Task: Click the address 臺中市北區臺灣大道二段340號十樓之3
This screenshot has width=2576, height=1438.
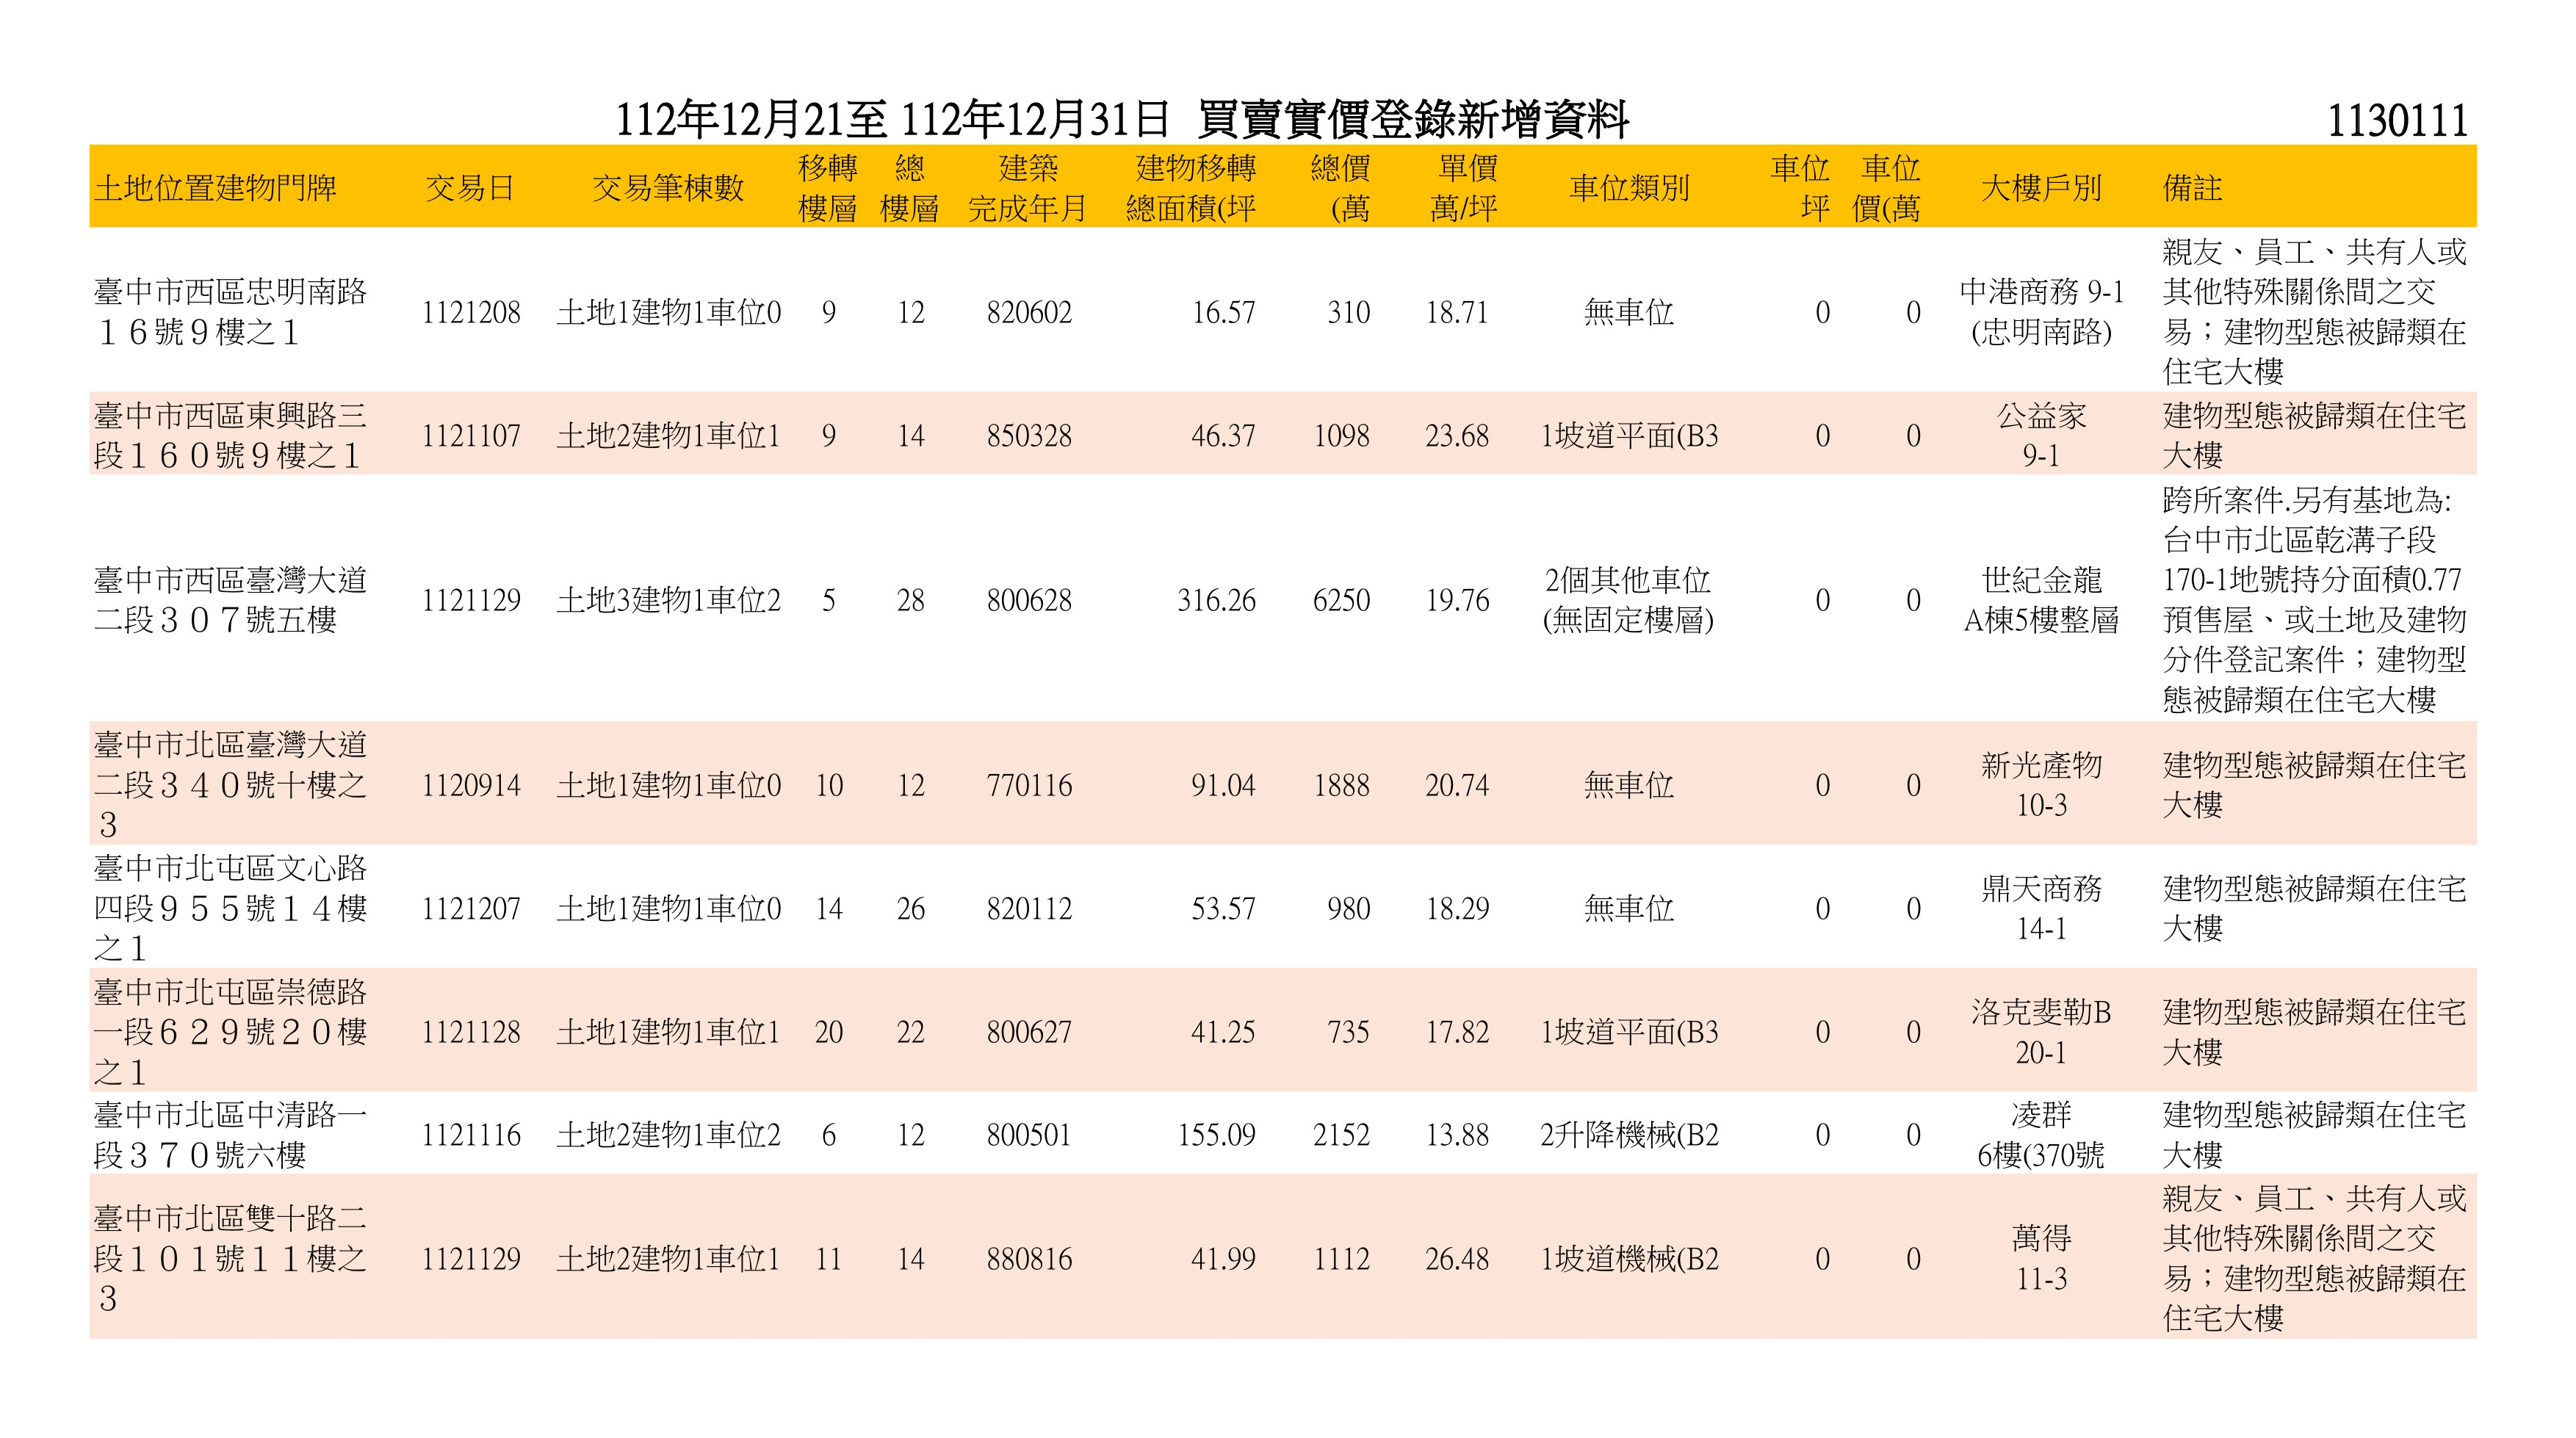Action: (x=230, y=785)
